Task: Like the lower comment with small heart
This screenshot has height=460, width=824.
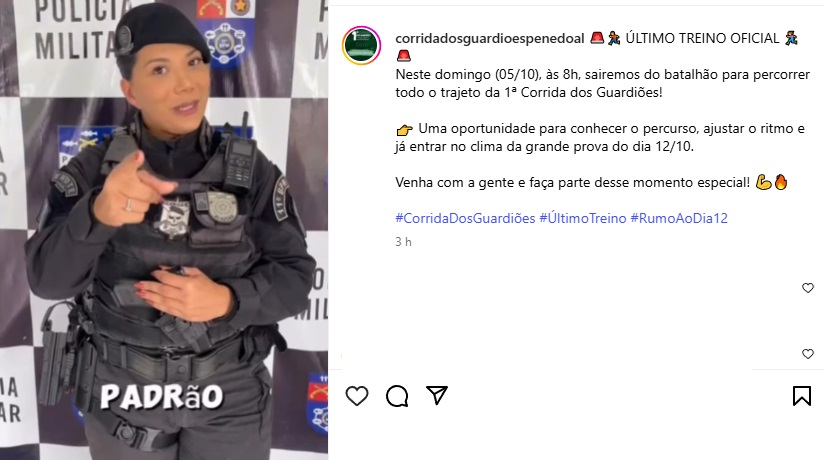Action: pos(808,354)
